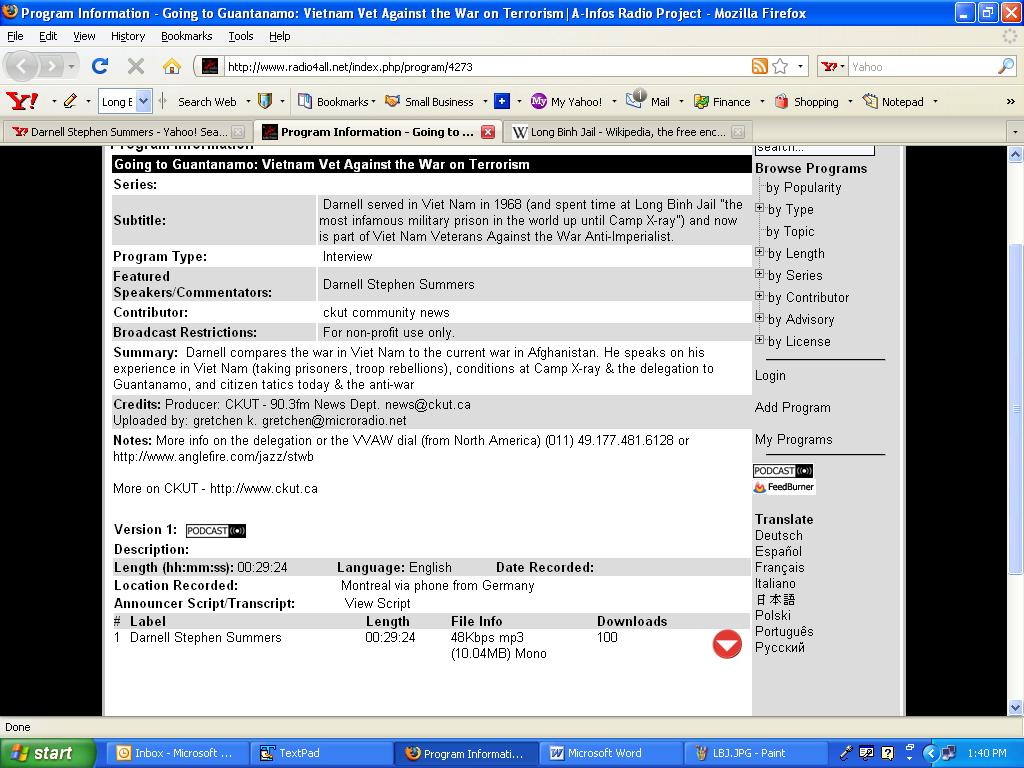Click the RSS feed icon in the address bar
This screenshot has height=768, width=1024.
tap(760, 66)
